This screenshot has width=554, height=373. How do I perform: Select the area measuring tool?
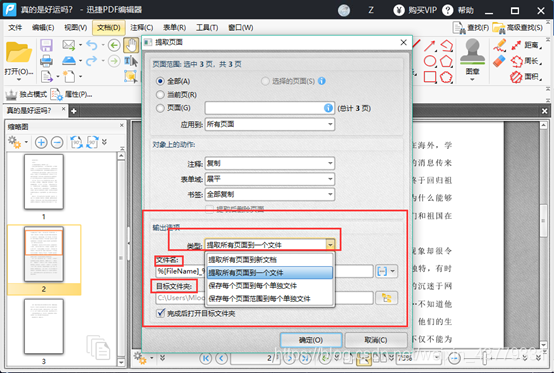click(x=526, y=77)
